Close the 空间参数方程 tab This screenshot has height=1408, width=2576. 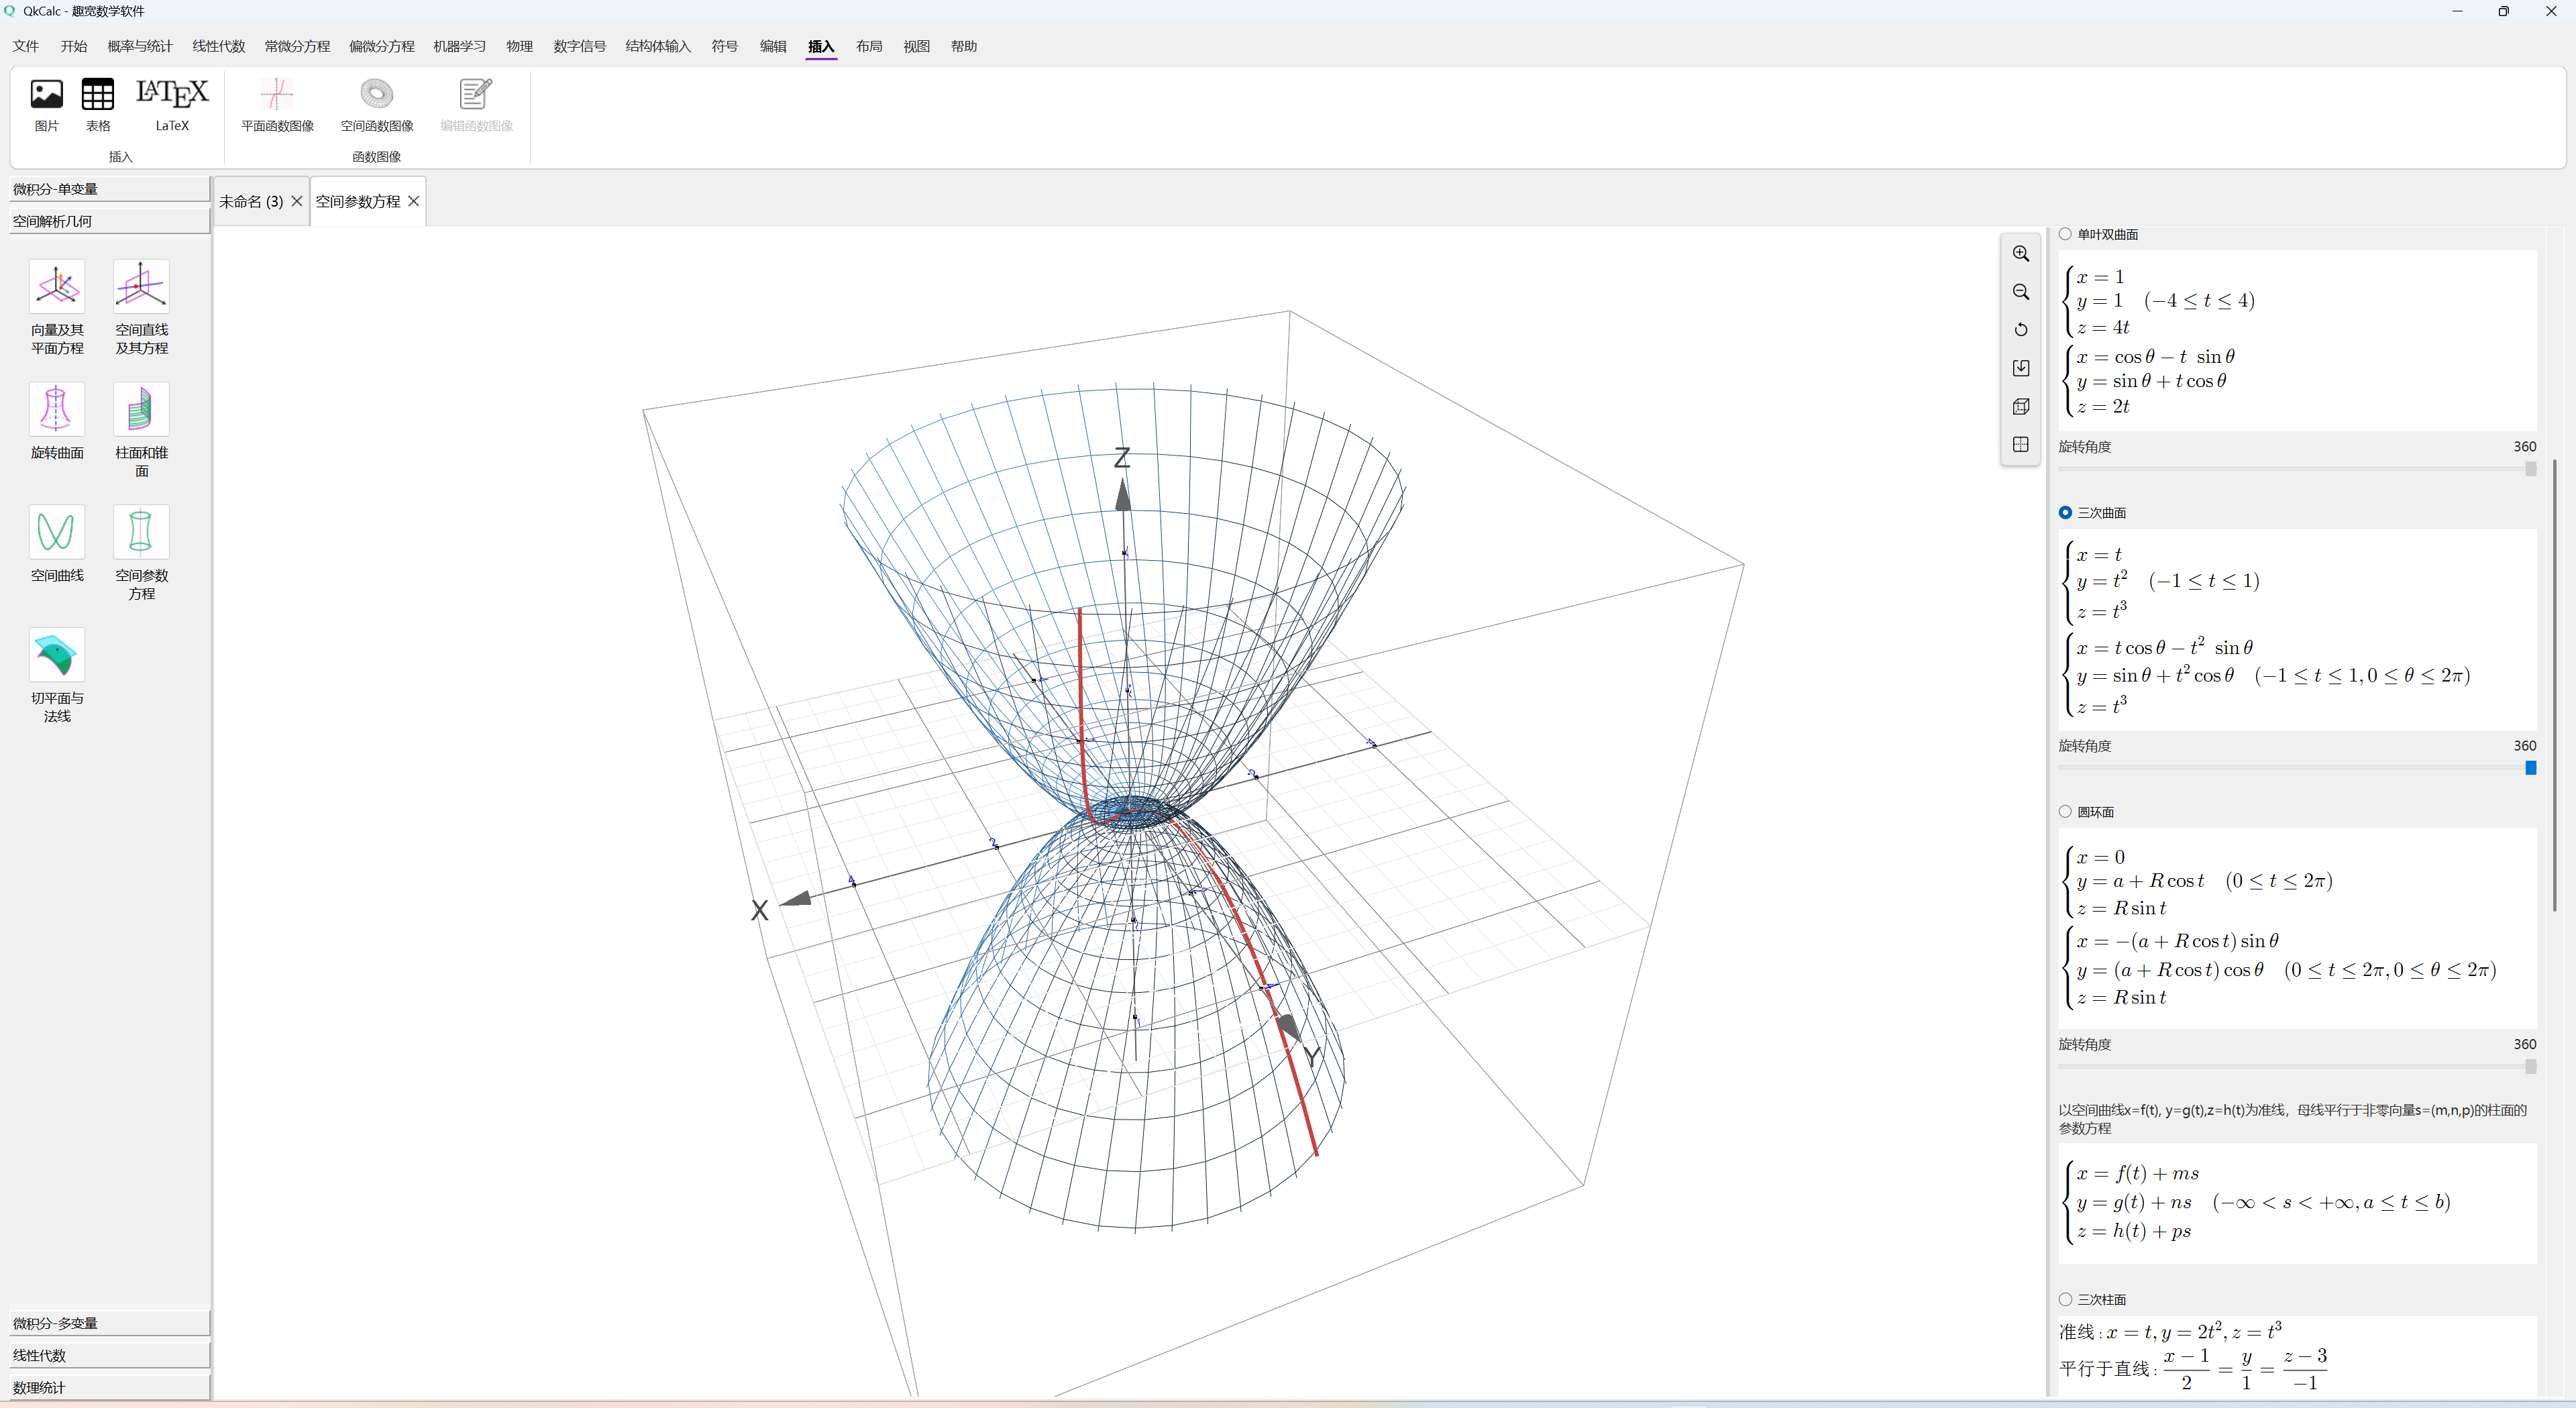[x=413, y=201]
